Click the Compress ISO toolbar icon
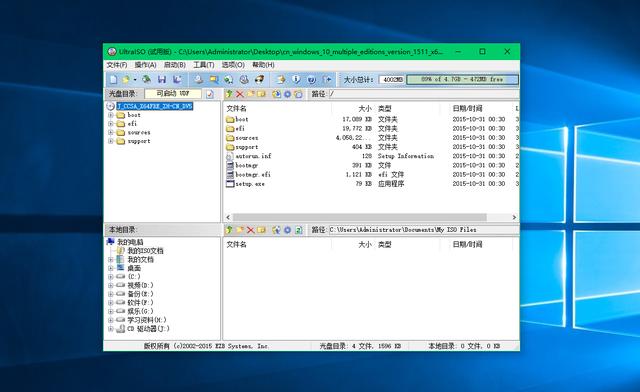The width and height of the screenshot is (640, 392). 213,79
